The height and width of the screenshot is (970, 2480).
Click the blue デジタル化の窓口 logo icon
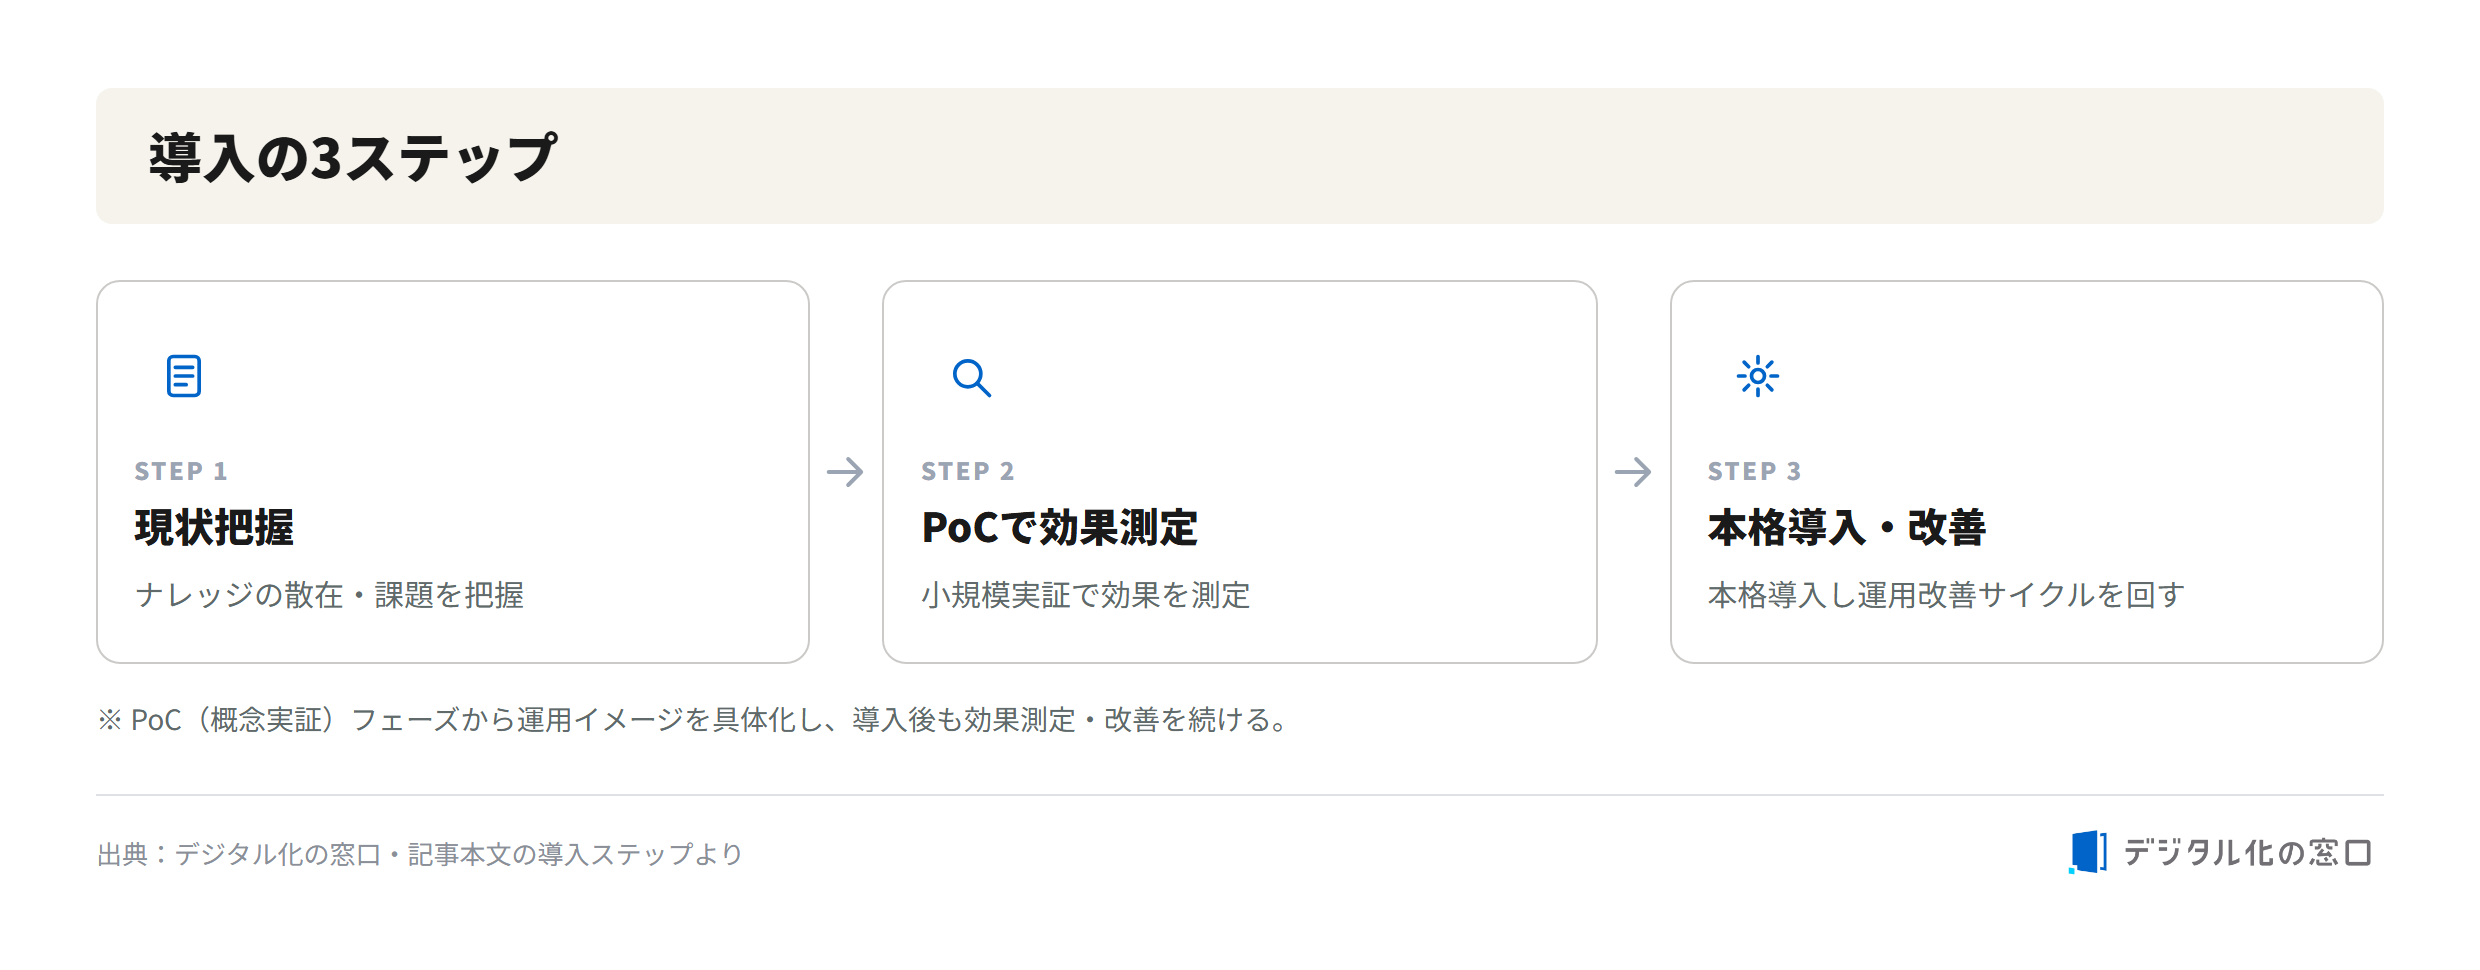click(2088, 852)
